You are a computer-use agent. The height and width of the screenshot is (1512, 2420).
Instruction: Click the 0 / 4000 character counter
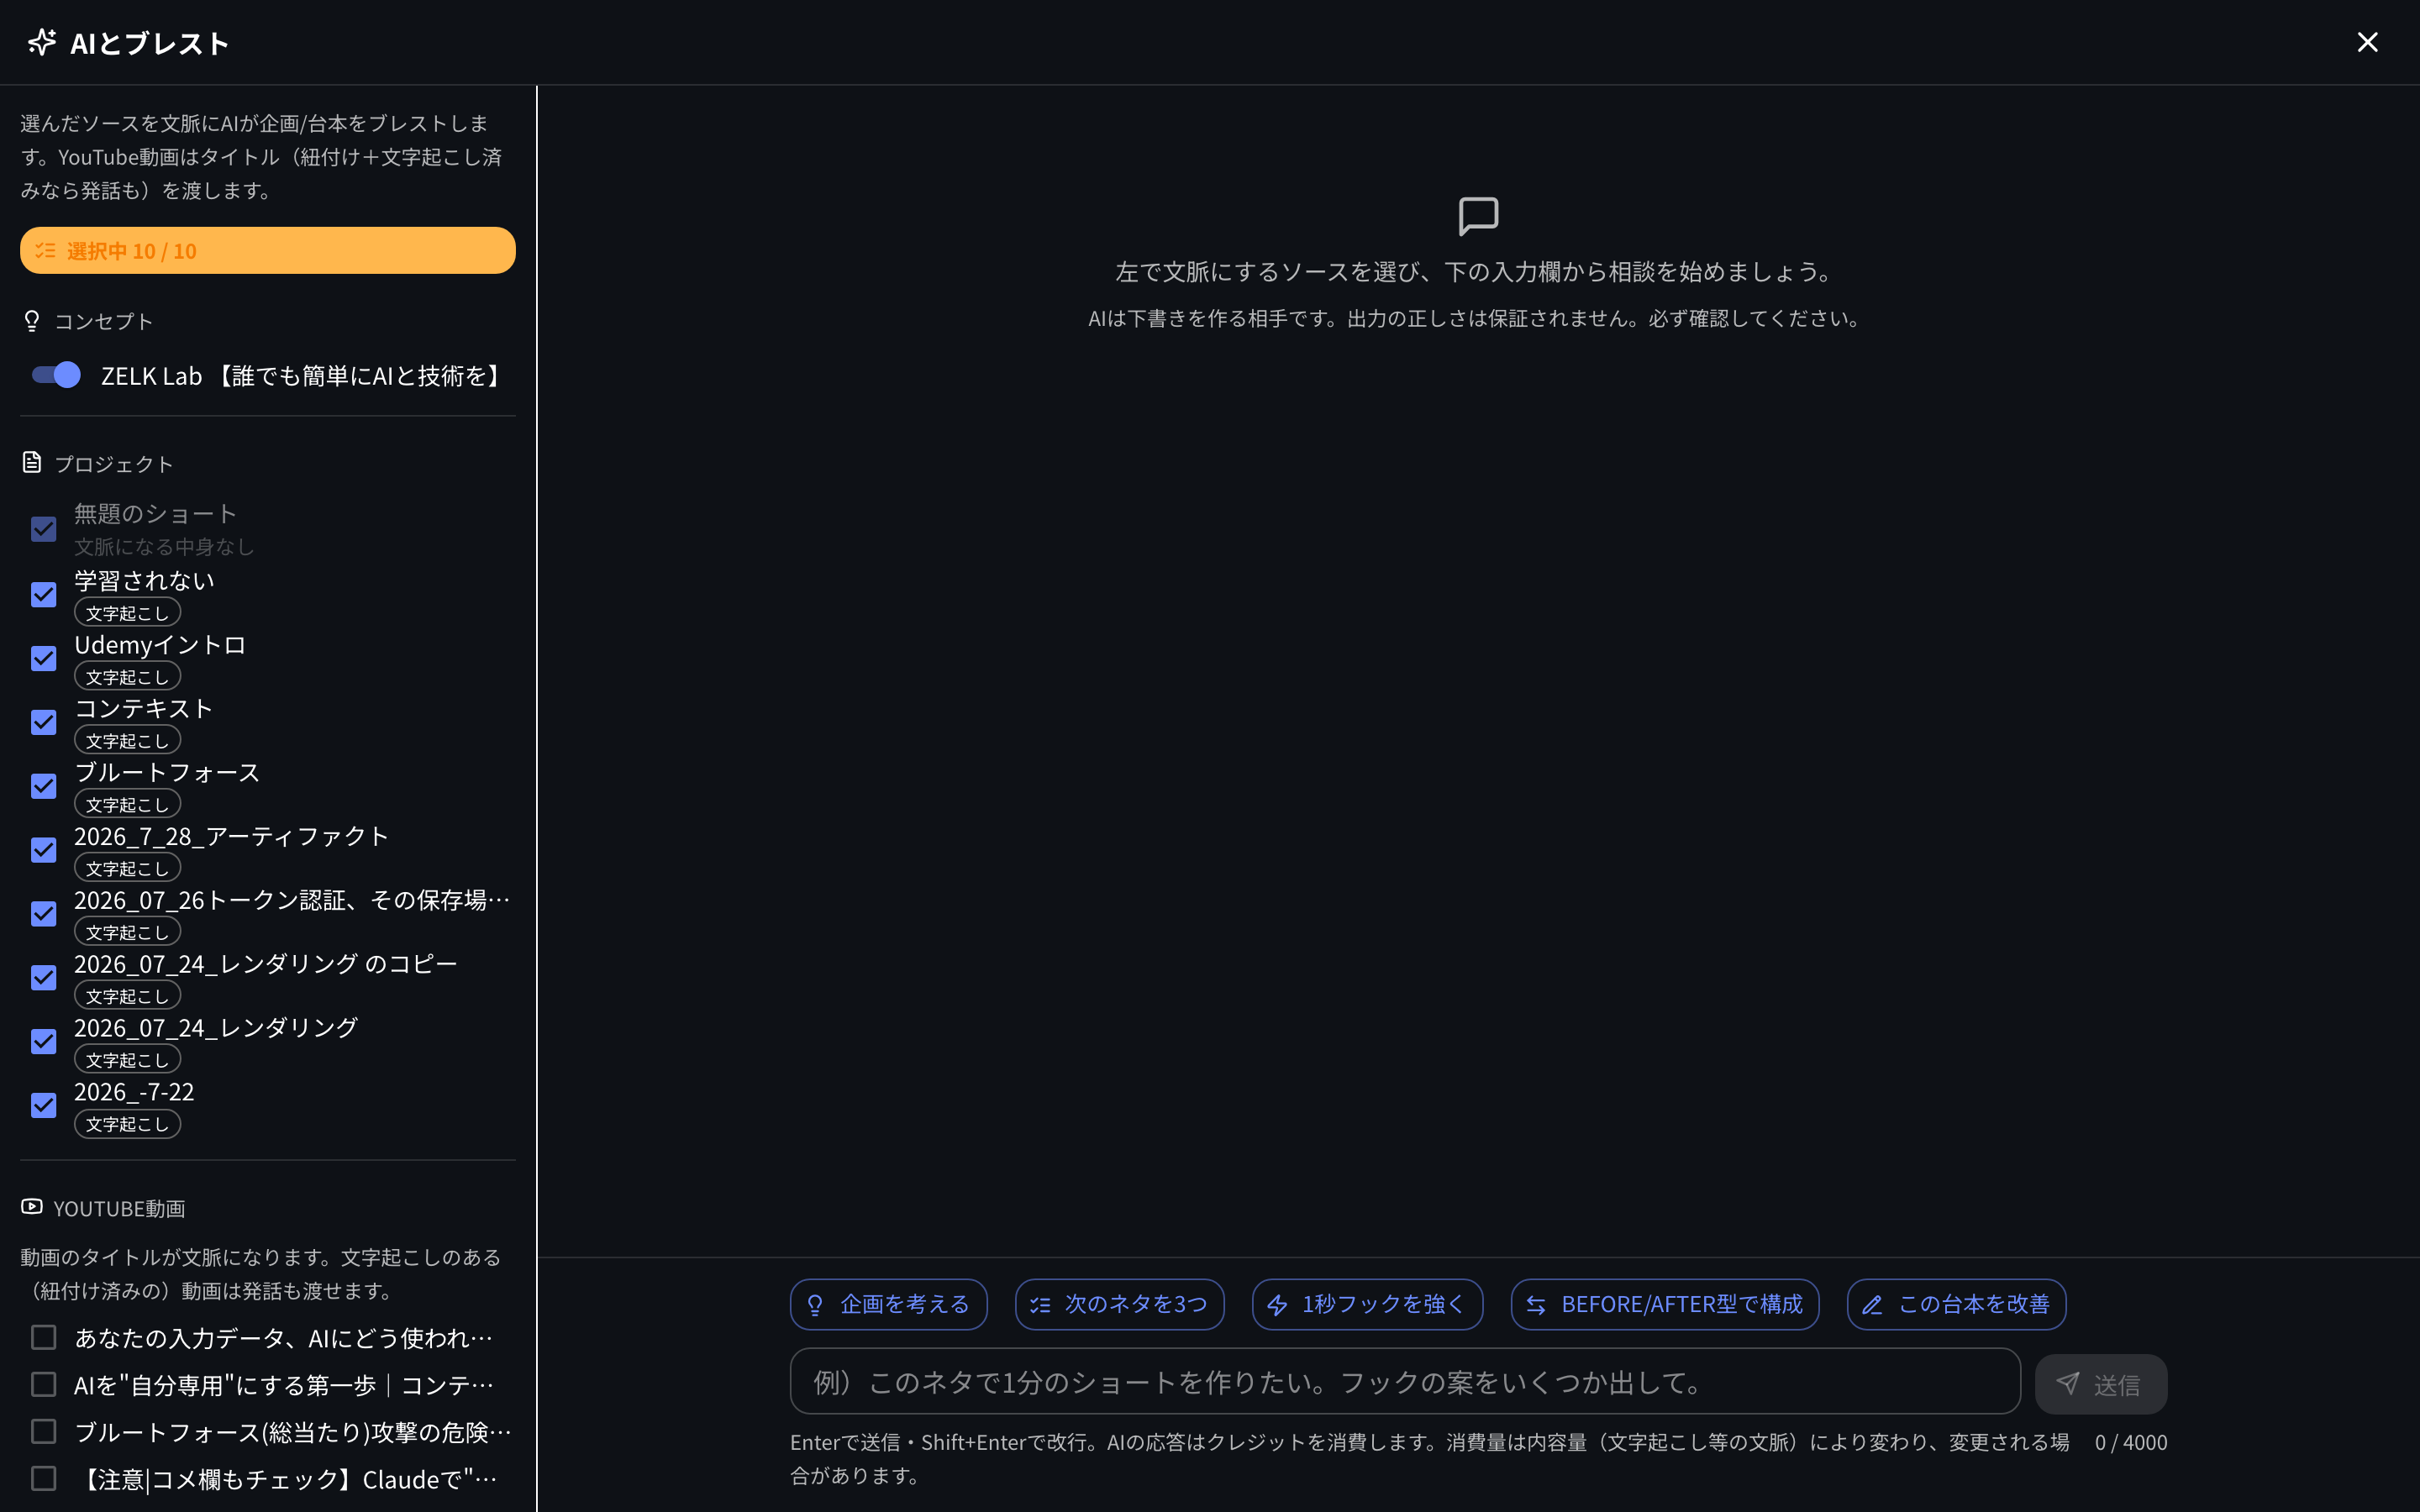pos(2131,1442)
